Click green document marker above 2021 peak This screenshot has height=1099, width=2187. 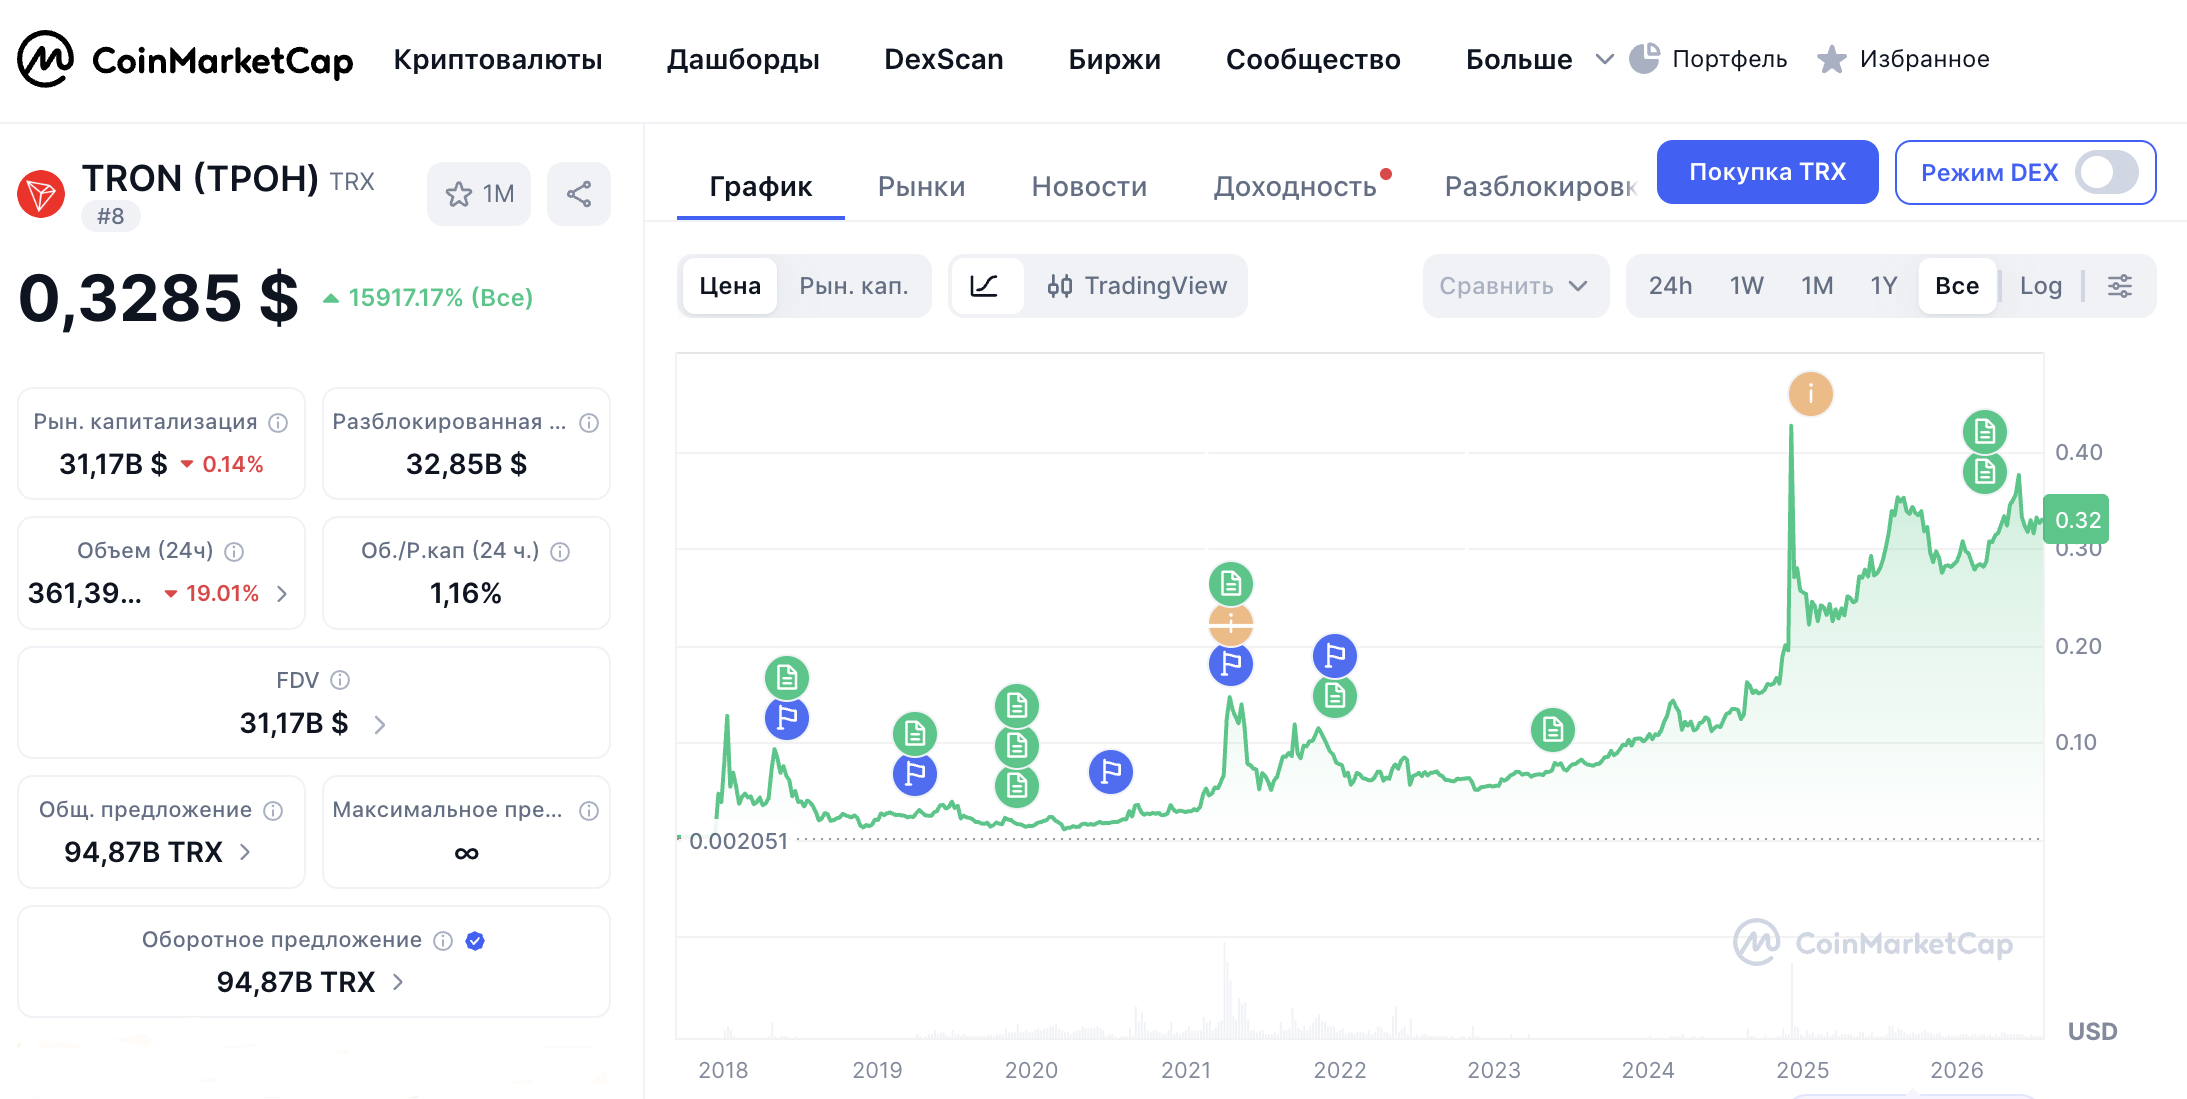click(1230, 584)
